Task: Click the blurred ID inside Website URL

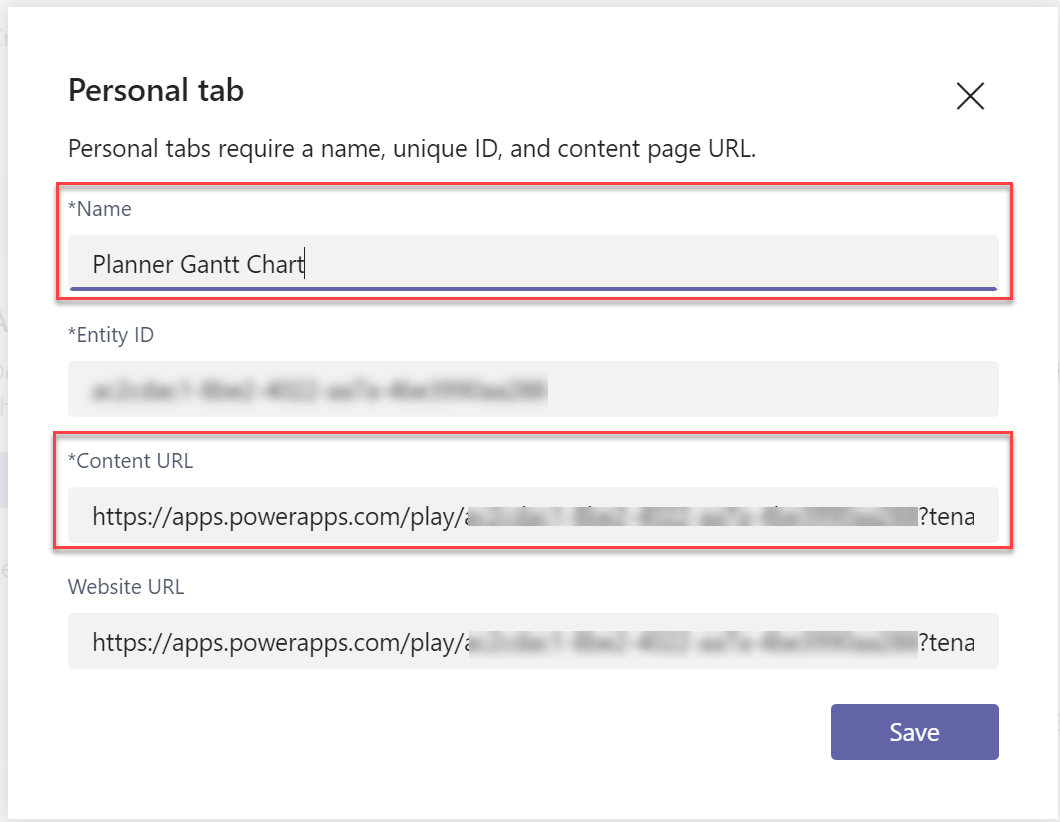Action: tap(692, 641)
